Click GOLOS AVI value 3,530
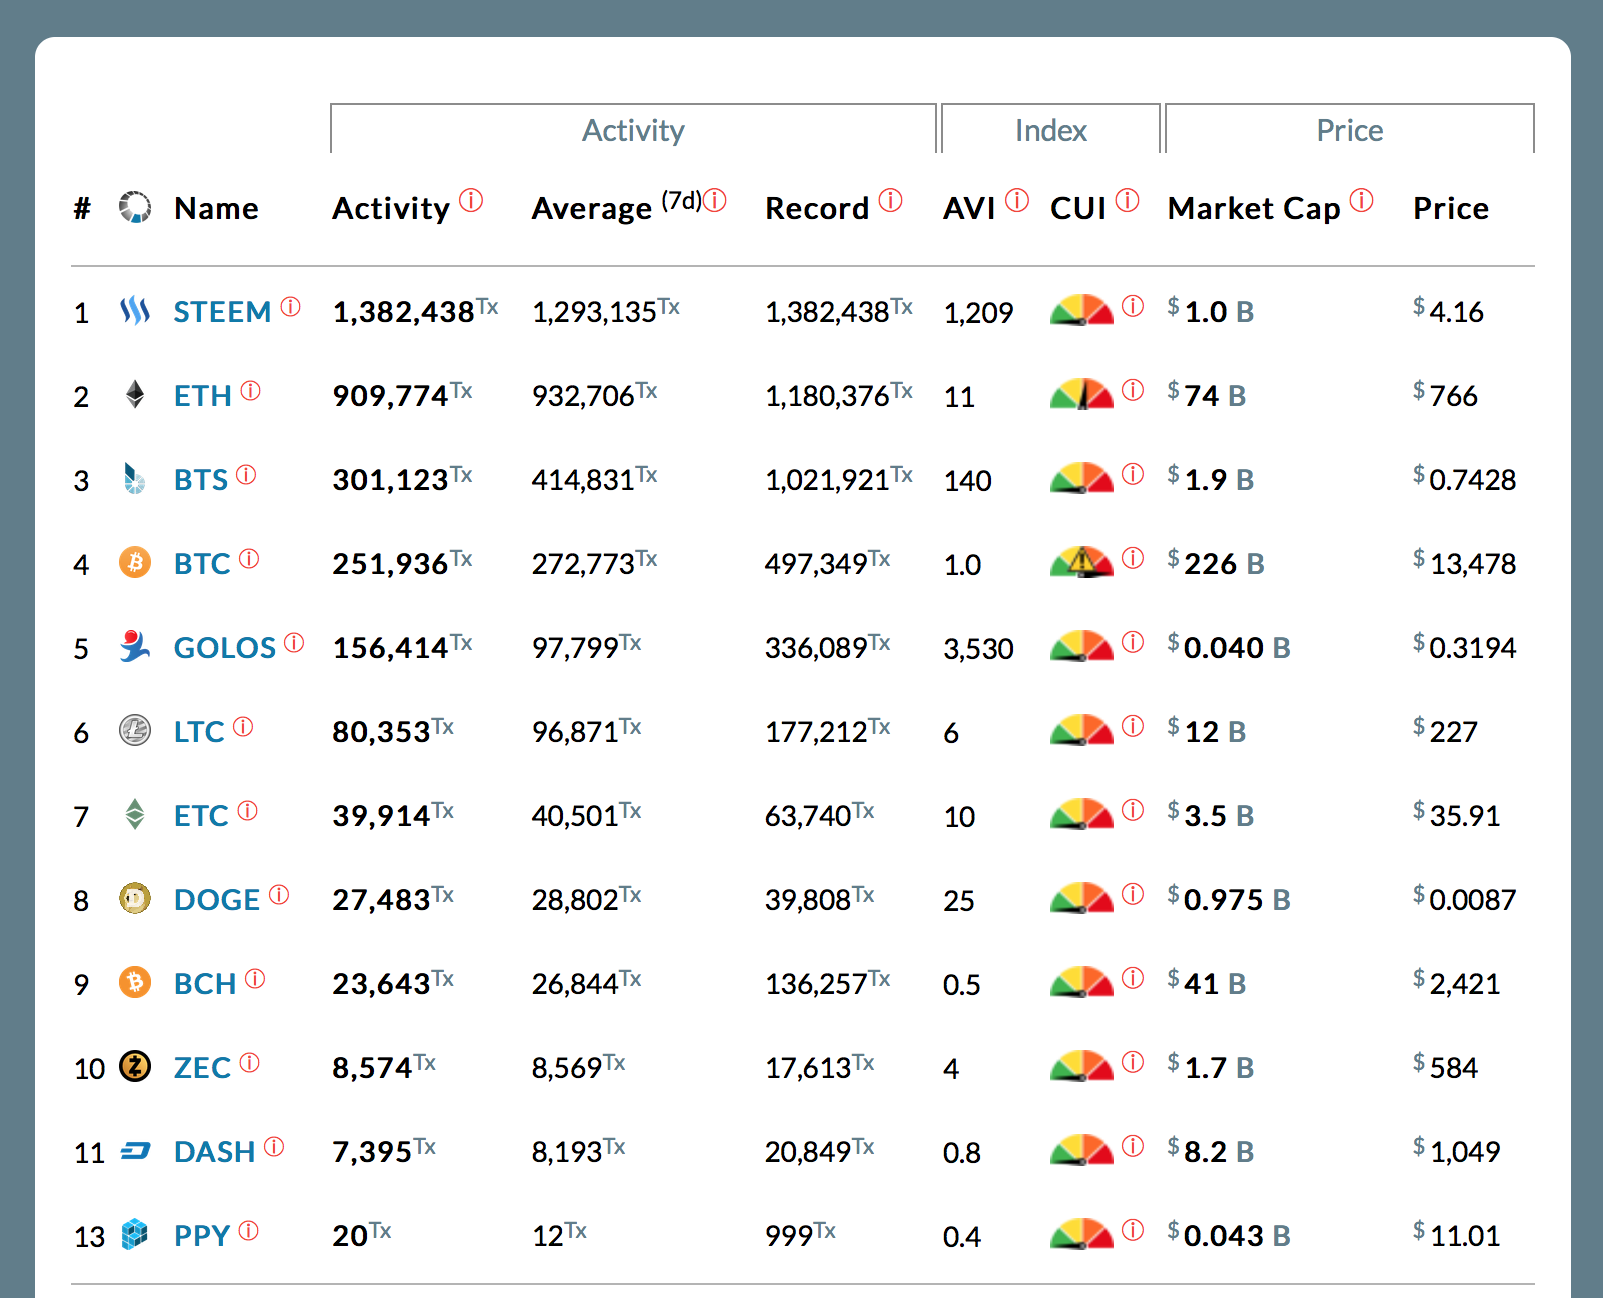Image resolution: width=1603 pixels, height=1298 pixels. coord(978,649)
